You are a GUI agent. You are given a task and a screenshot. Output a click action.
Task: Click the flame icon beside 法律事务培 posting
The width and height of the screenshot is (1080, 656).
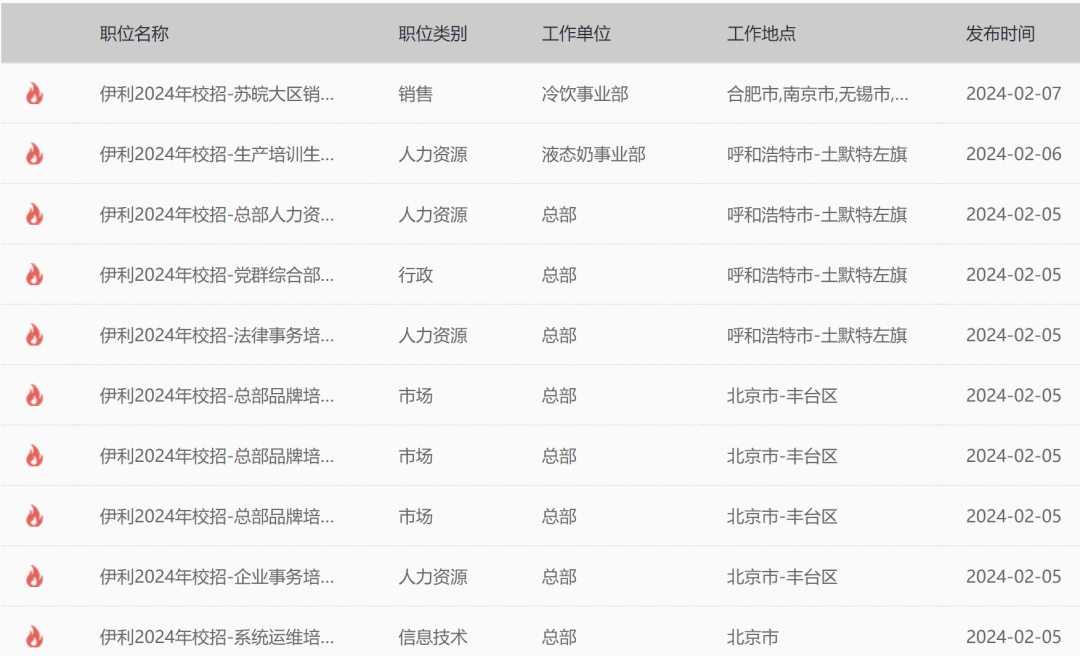tap(34, 336)
